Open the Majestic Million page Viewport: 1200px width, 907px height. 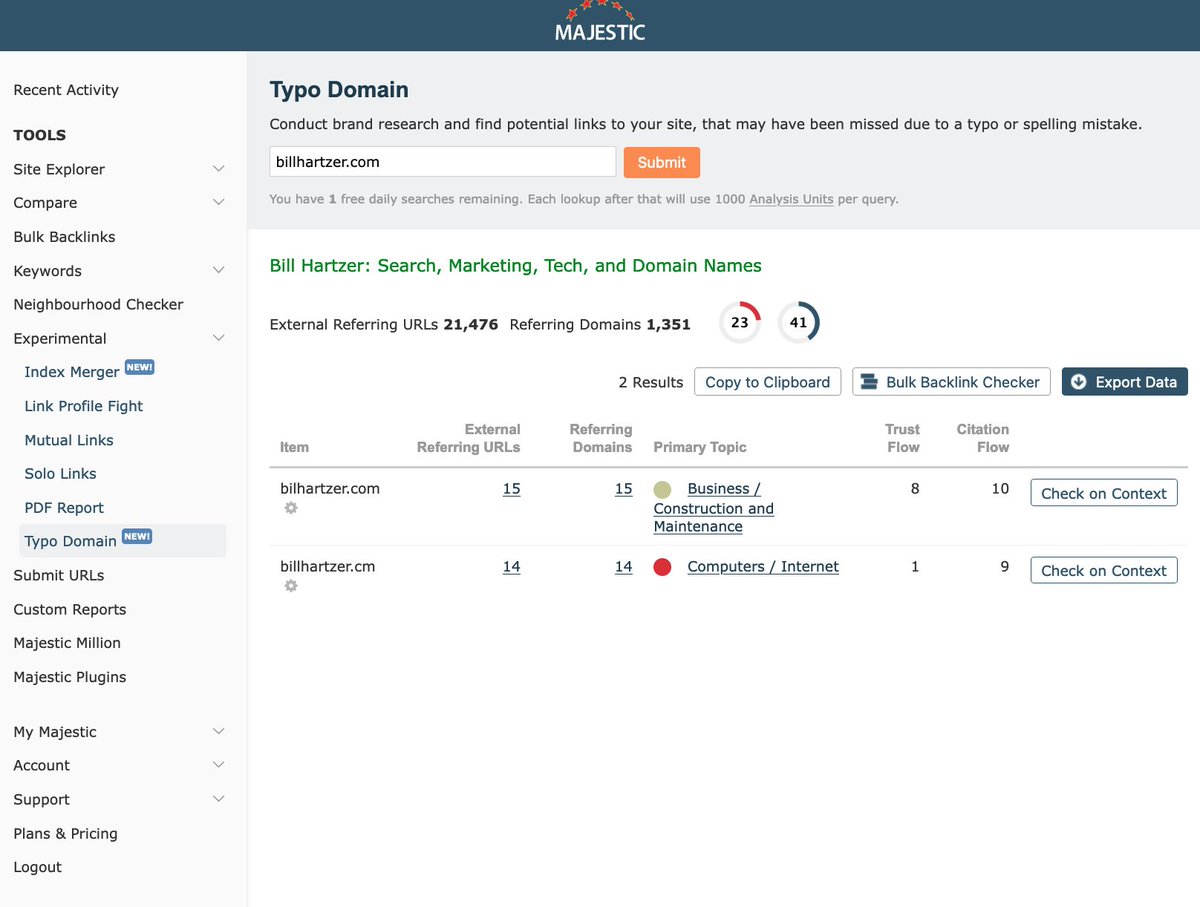click(66, 643)
